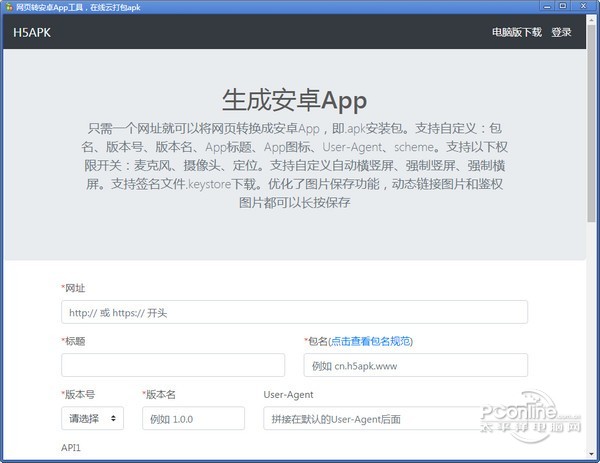The width and height of the screenshot is (600, 463).
Task: Click the 网址 field label
Action: [x=75, y=288]
